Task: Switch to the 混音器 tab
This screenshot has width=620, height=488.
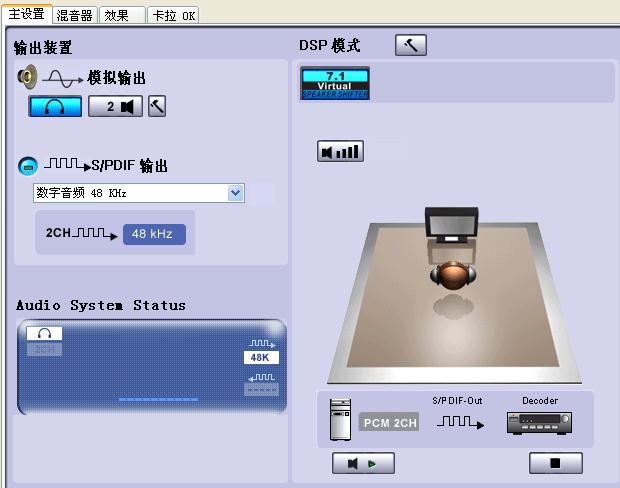Action: coord(76,15)
